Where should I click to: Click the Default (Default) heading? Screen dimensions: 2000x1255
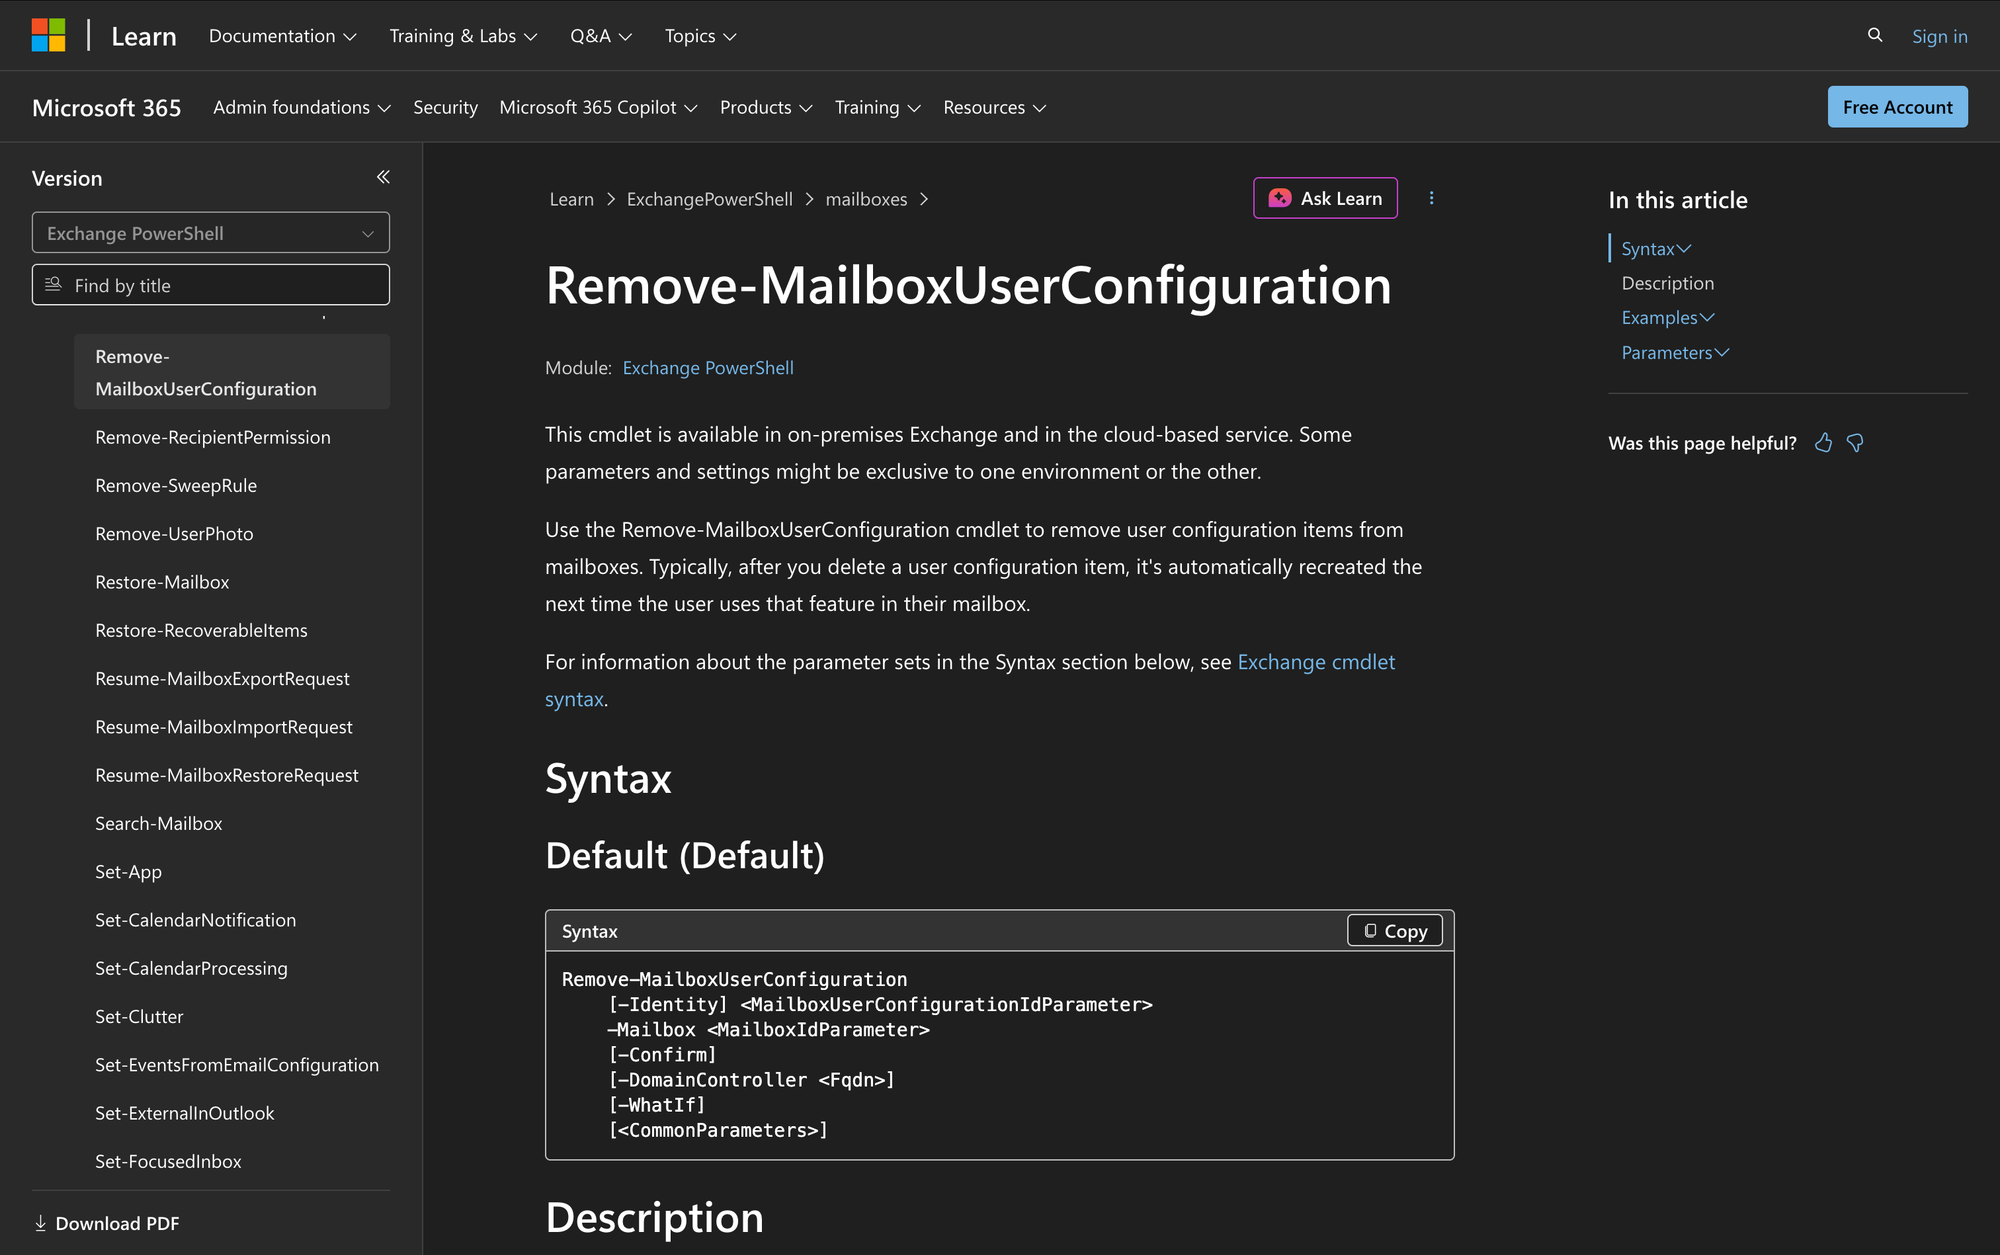(x=685, y=856)
